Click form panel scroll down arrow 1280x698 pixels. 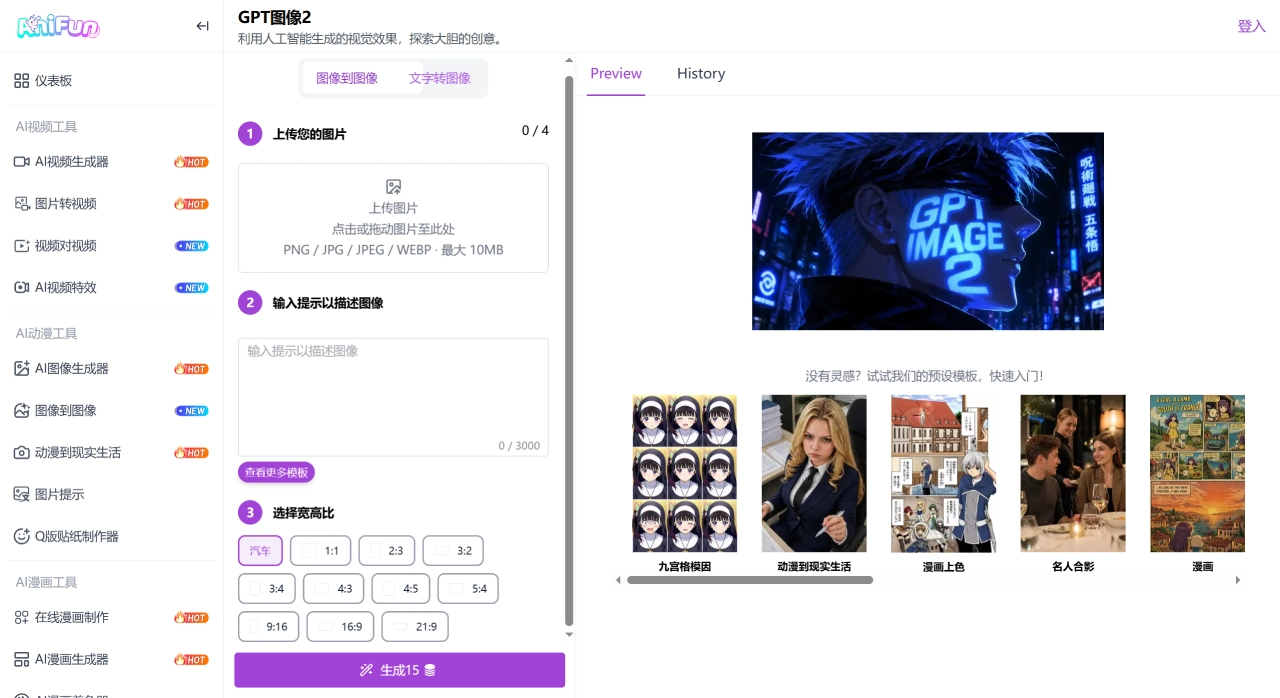click(x=570, y=634)
